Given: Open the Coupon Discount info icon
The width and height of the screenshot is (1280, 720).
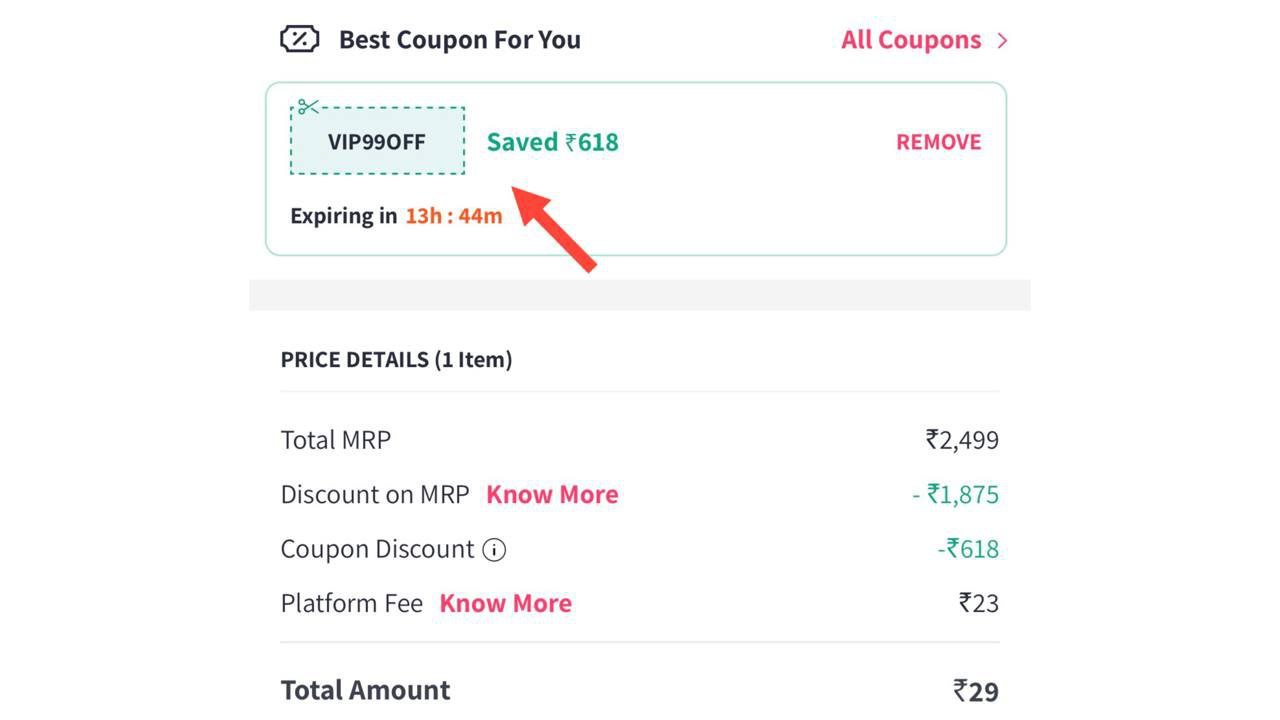Looking at the screenshot, I should (494, 550).
